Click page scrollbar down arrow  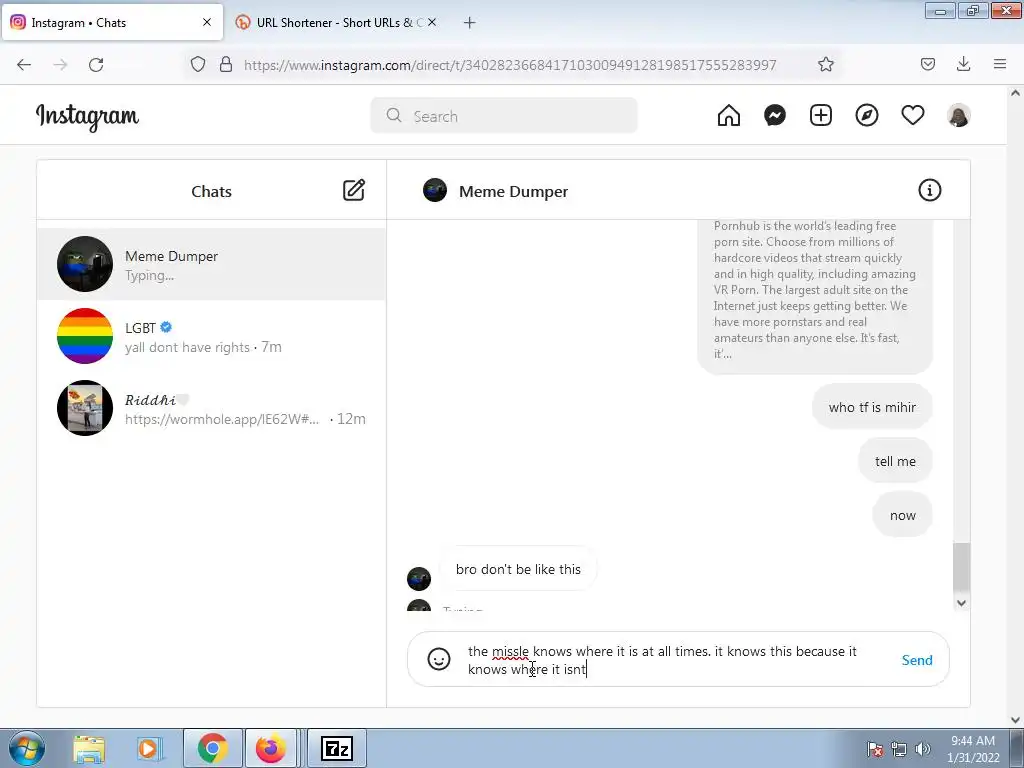[x=1015, y=720]
